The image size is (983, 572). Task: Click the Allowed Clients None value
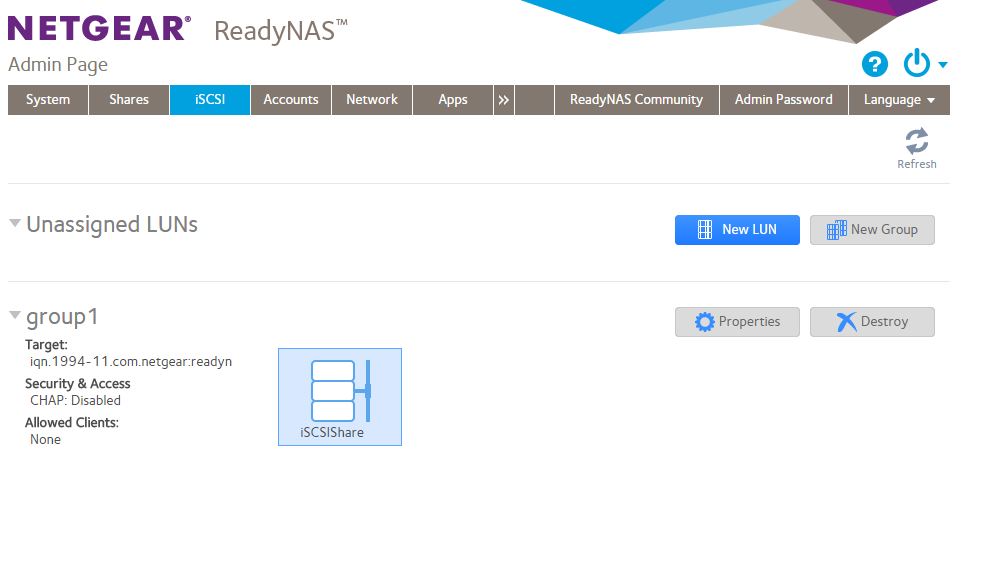pyautogui.click(x=45, y=440)
